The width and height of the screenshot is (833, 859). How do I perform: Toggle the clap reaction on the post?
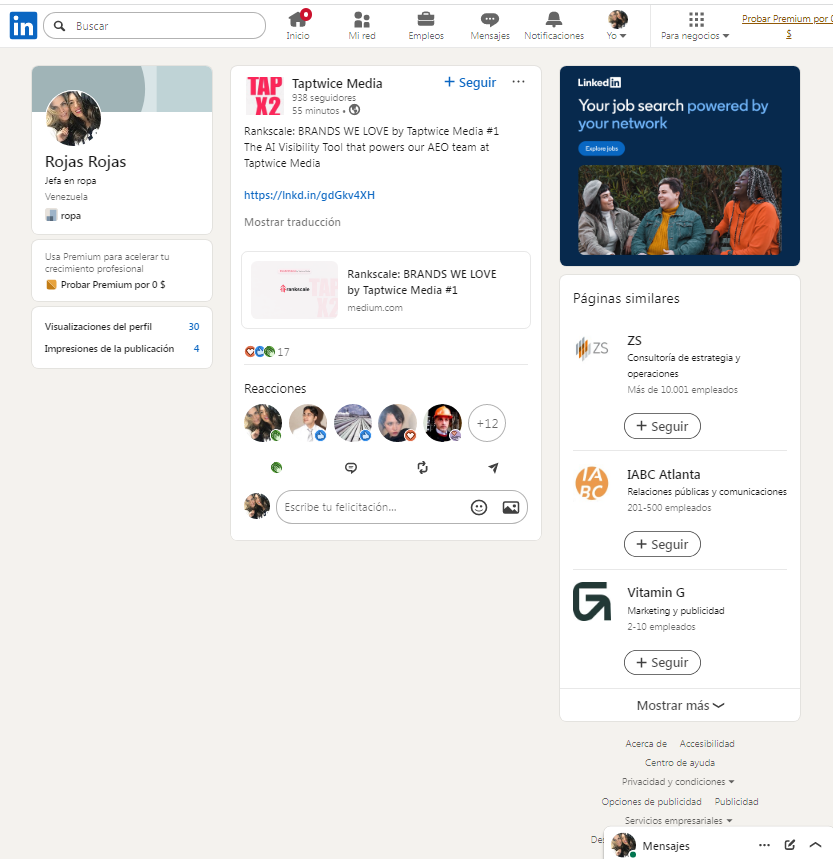click(277, 467)
